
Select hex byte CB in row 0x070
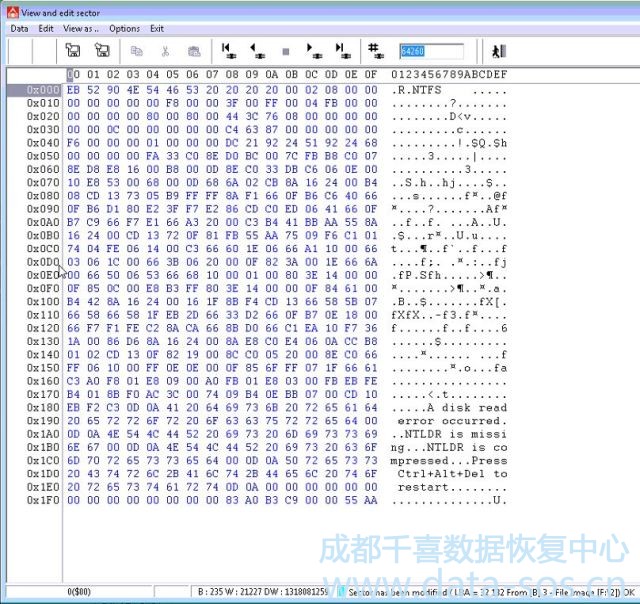click(x=272, y=182)
